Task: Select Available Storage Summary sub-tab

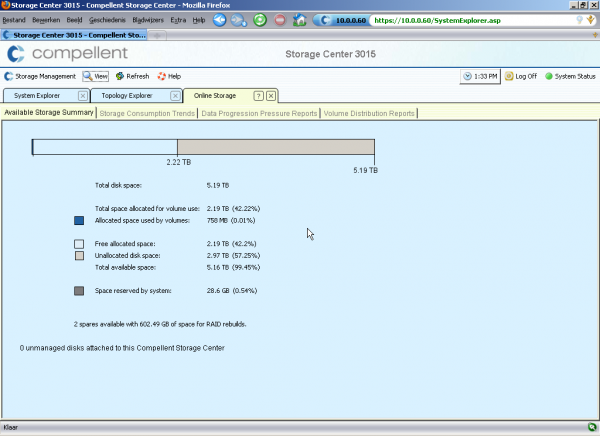Action: 49,113
